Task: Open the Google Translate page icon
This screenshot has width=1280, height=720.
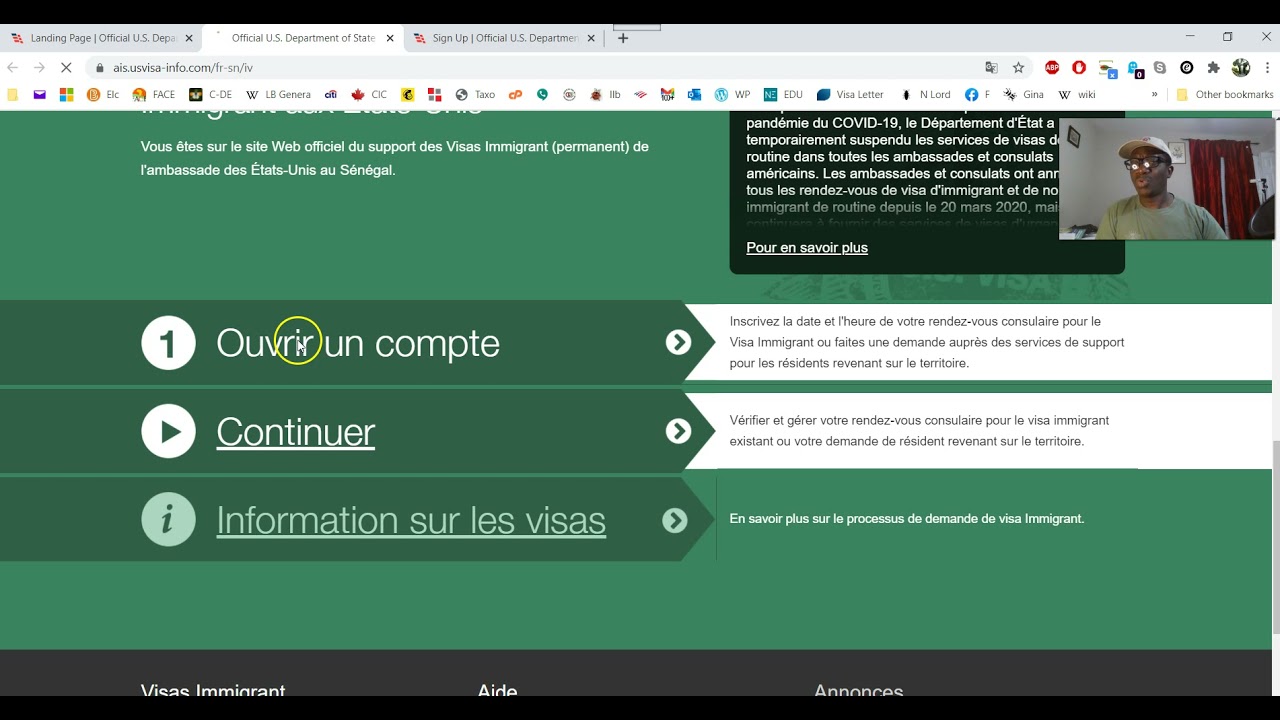Action: point(991,68)
